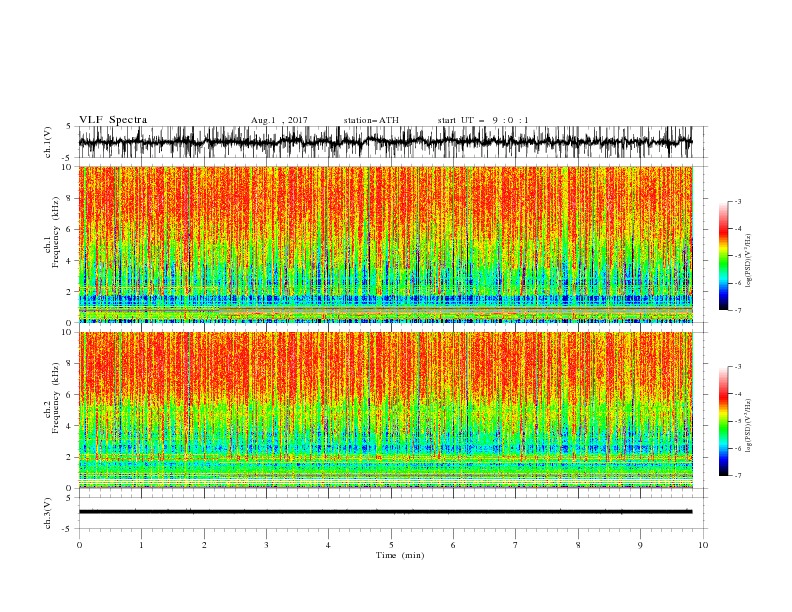Click inside the ch.1 spectrogram panel
Screen dimensions: 792x612
(385, 244)
